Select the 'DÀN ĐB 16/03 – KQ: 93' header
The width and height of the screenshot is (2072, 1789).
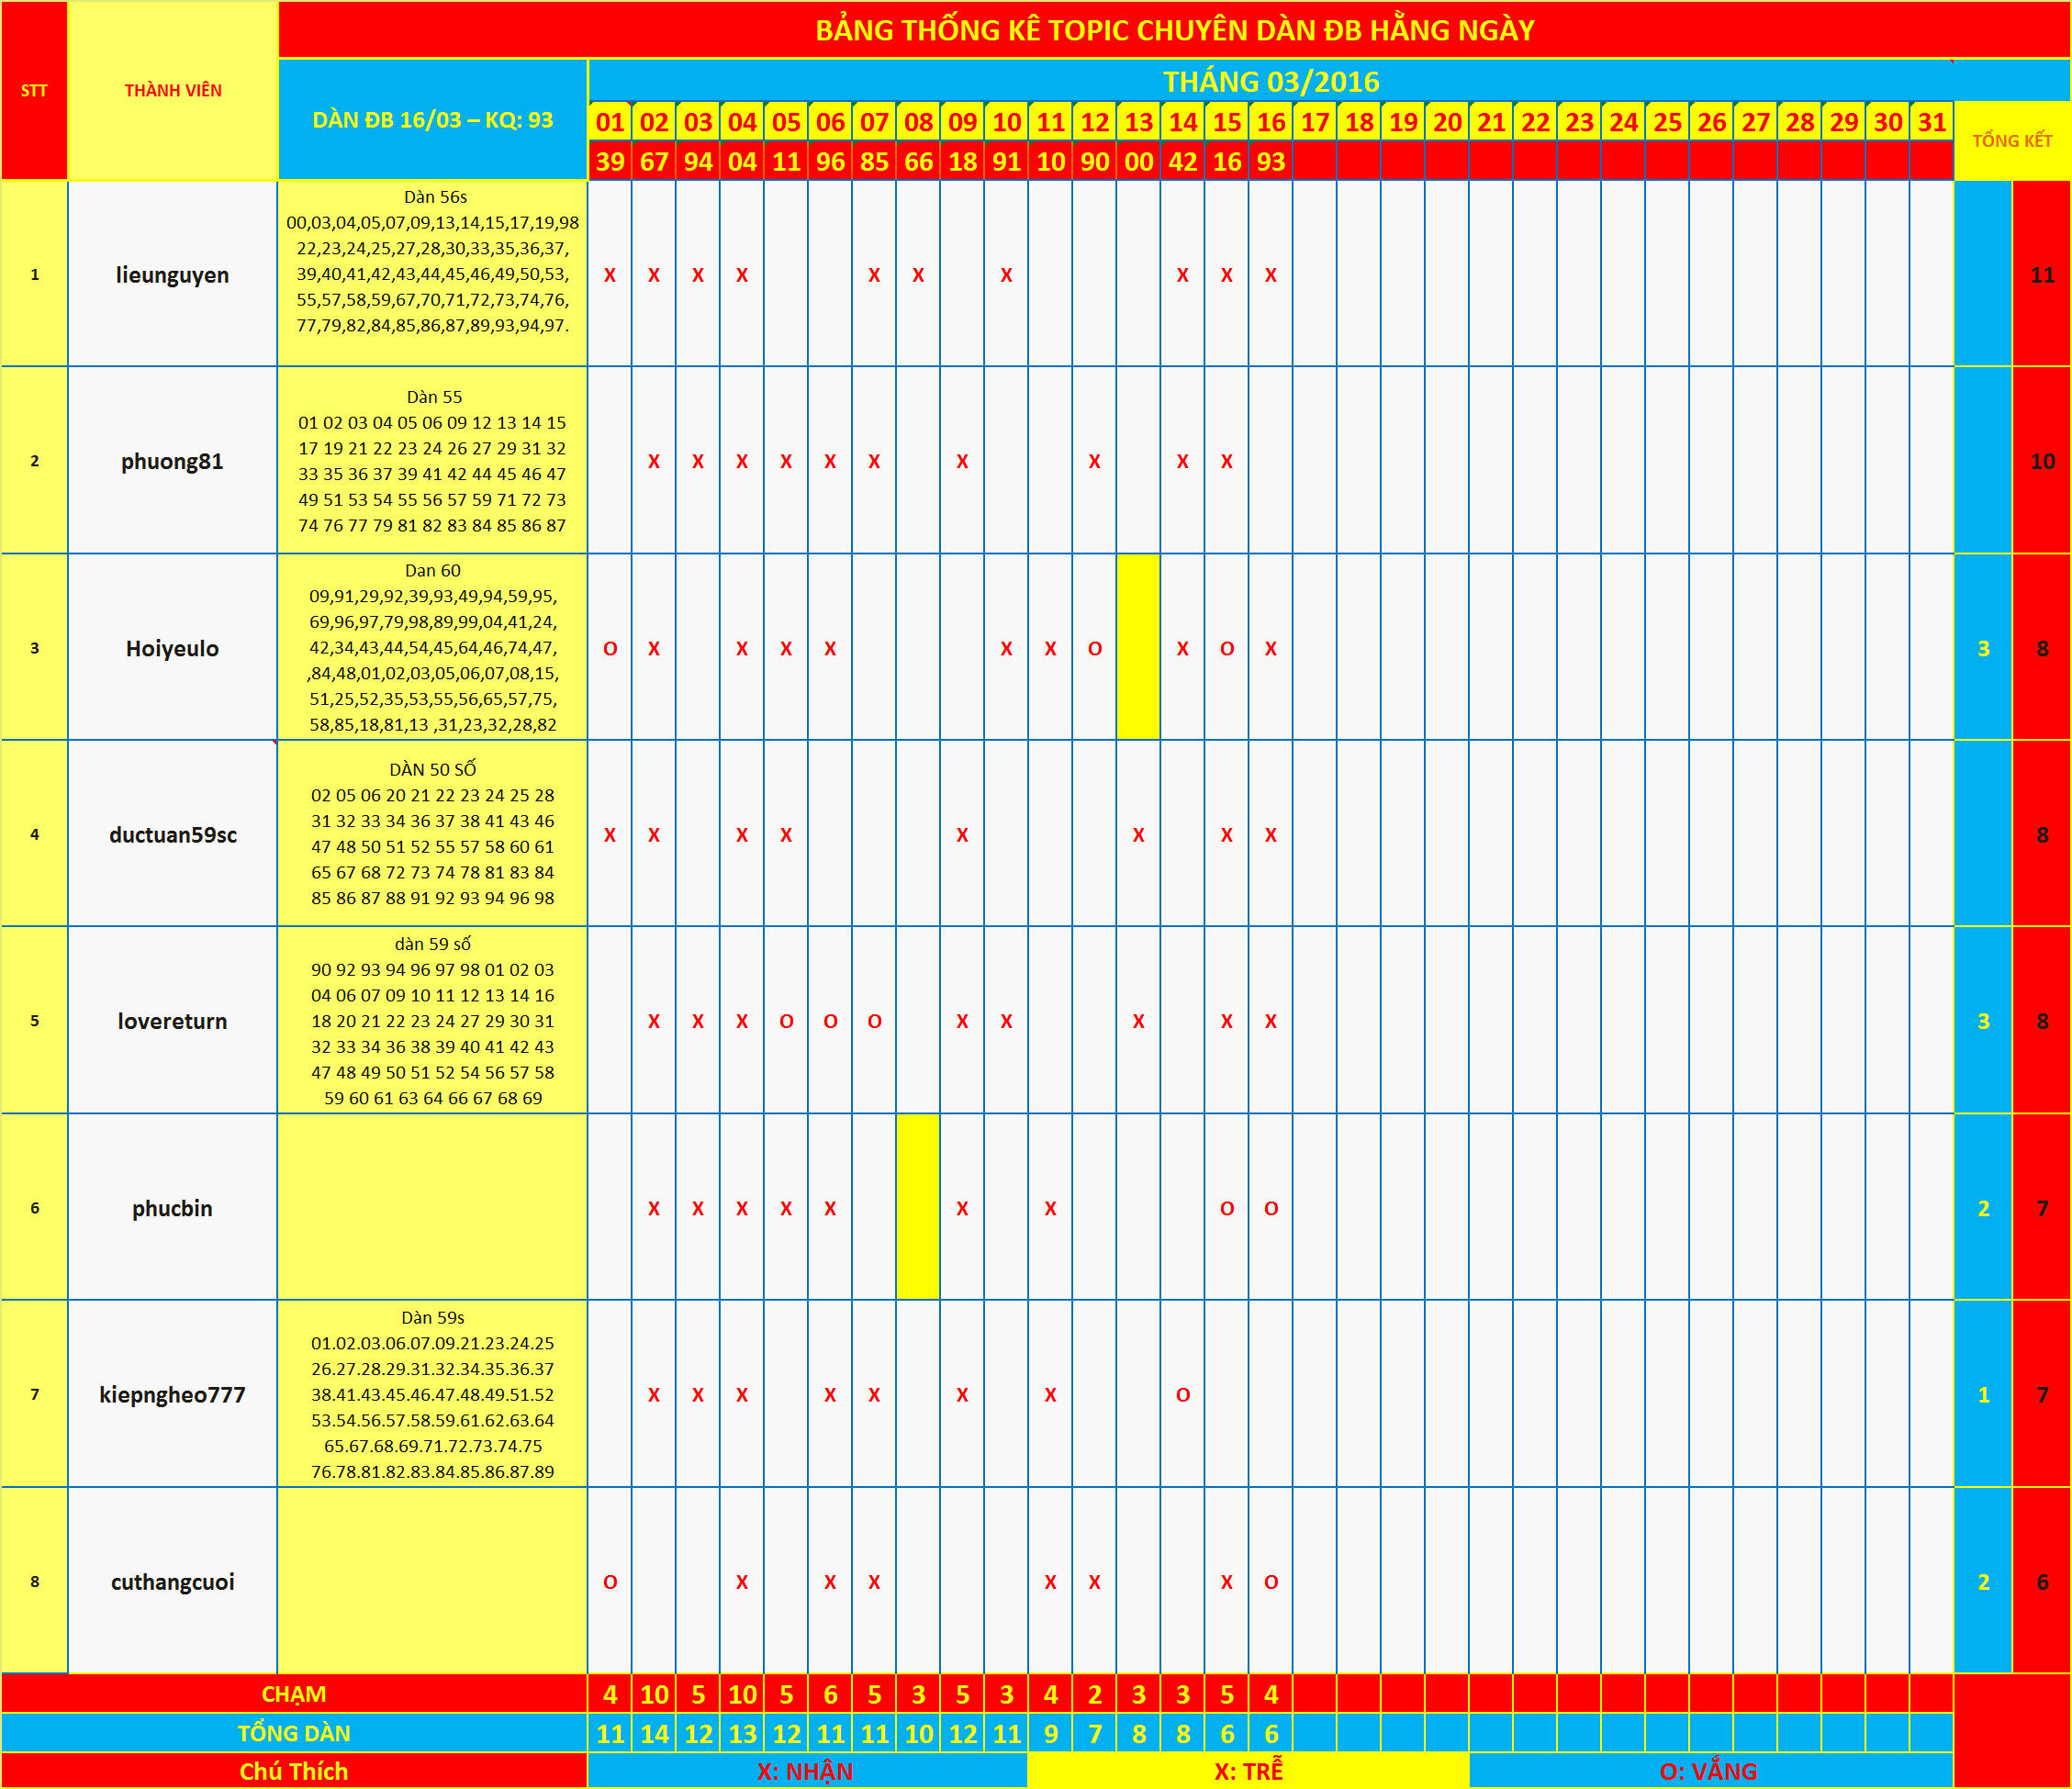coord(433,120)
